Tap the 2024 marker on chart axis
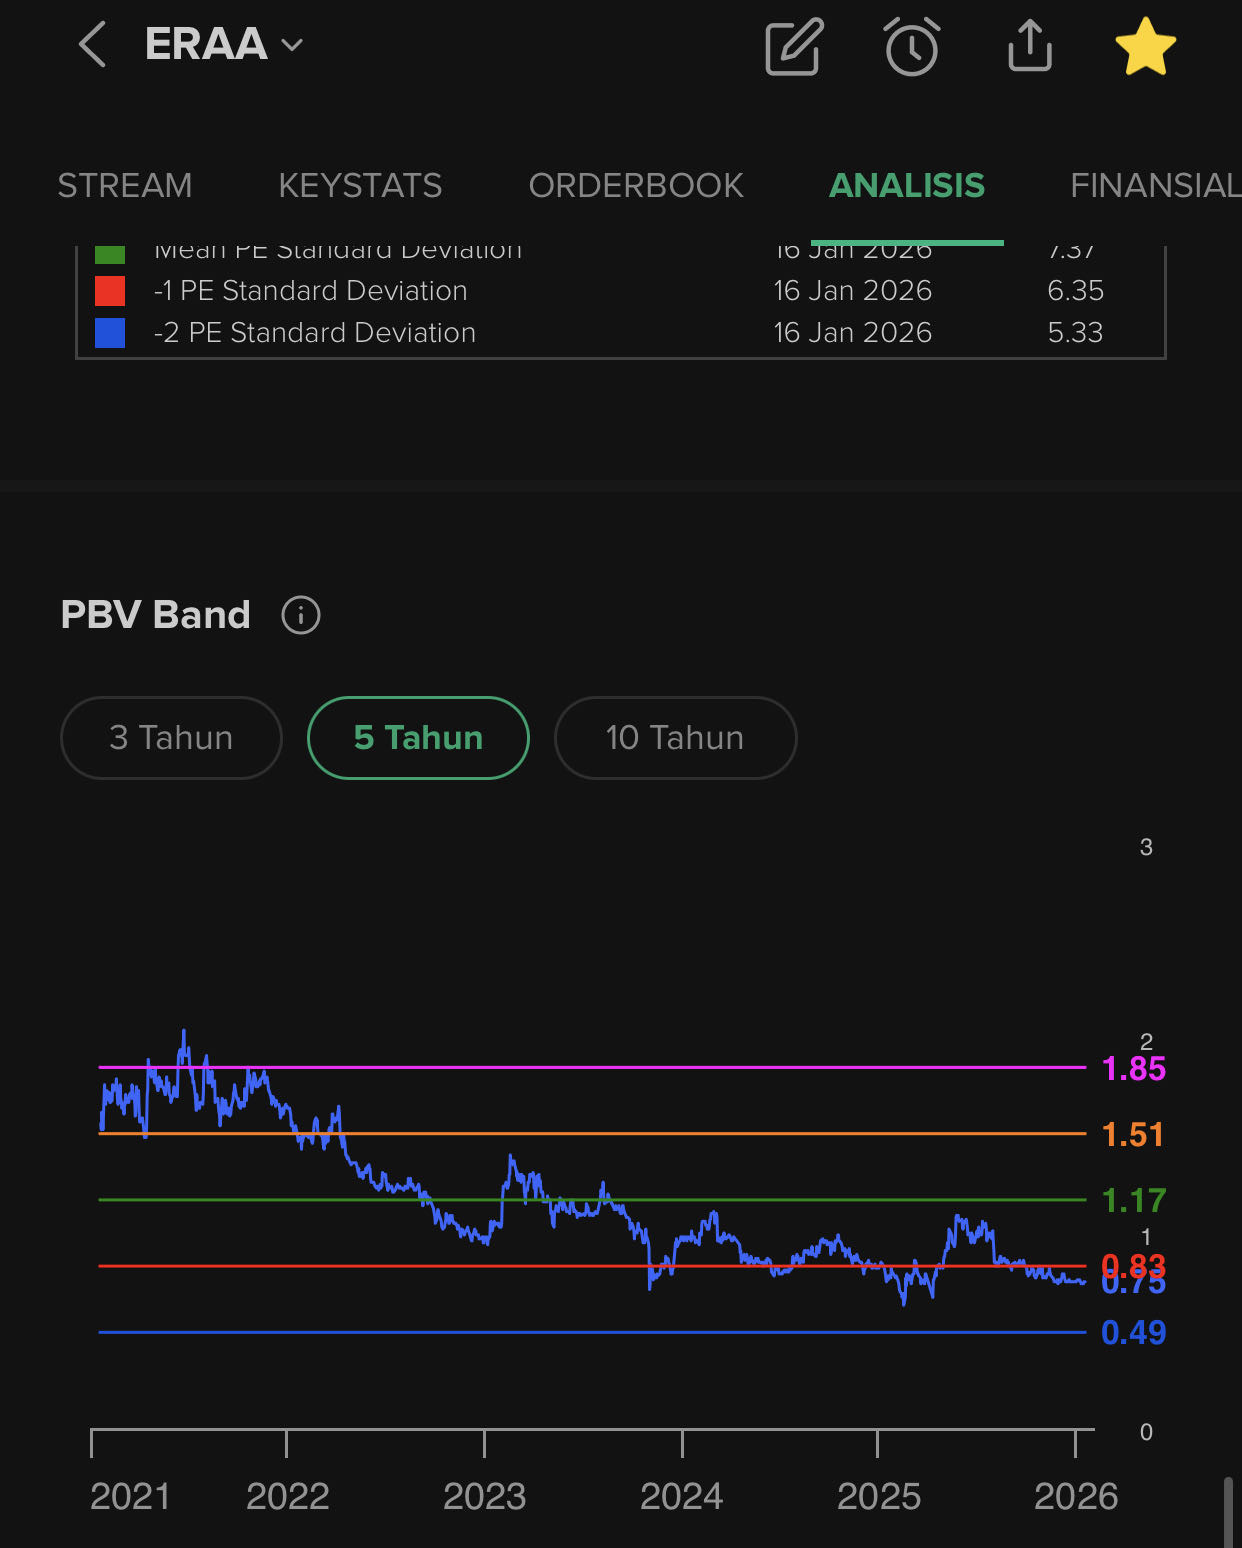Viewport: 1242px width, 1548px height. click(x=681, y=1496)
